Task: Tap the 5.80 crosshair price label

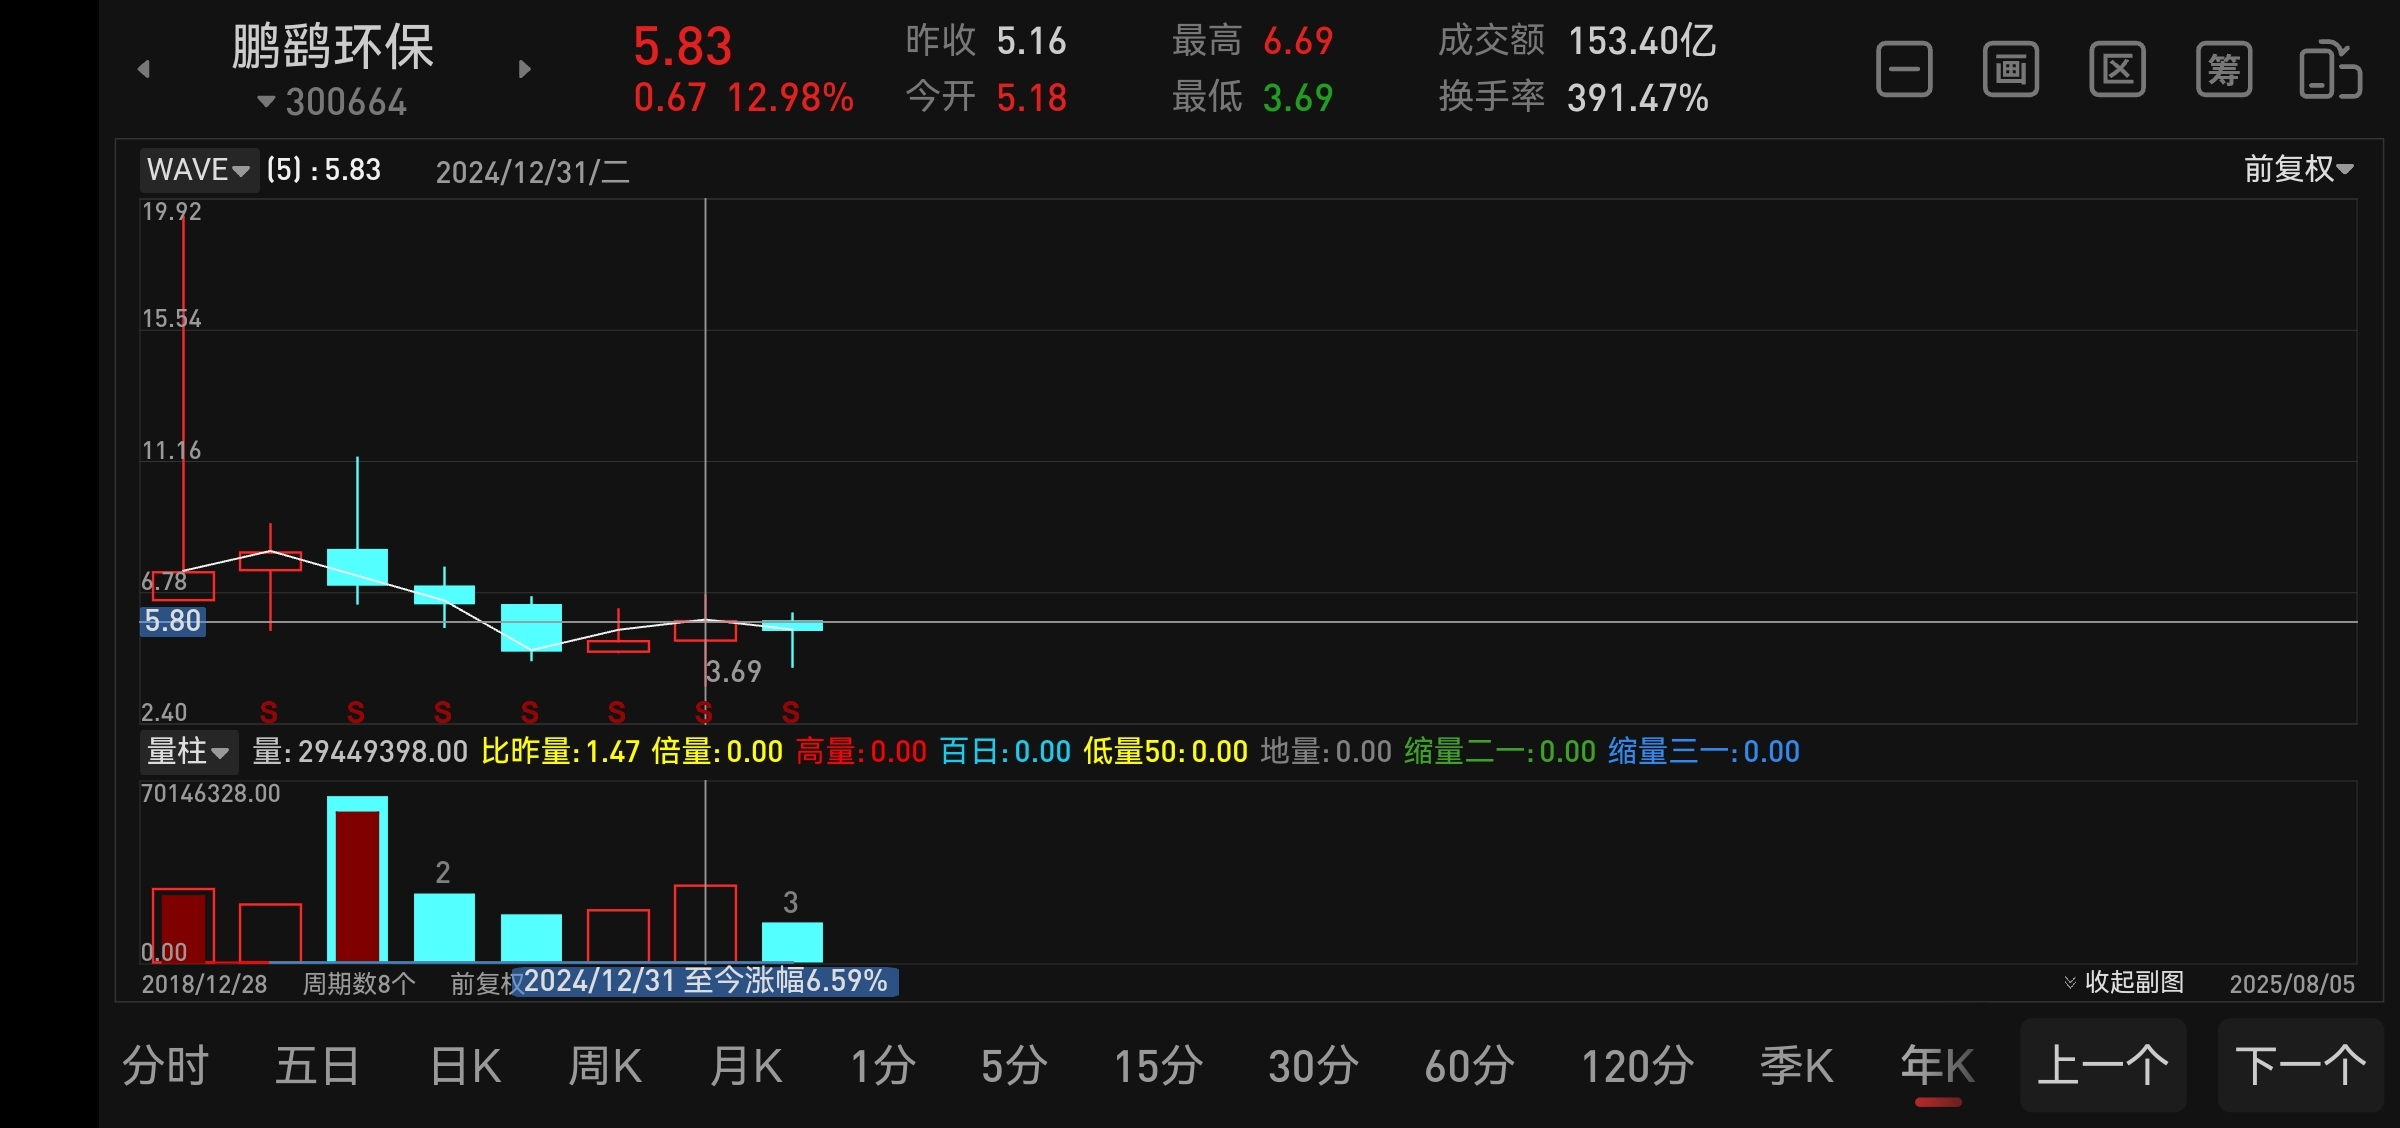Action: [x=172, y=621]
